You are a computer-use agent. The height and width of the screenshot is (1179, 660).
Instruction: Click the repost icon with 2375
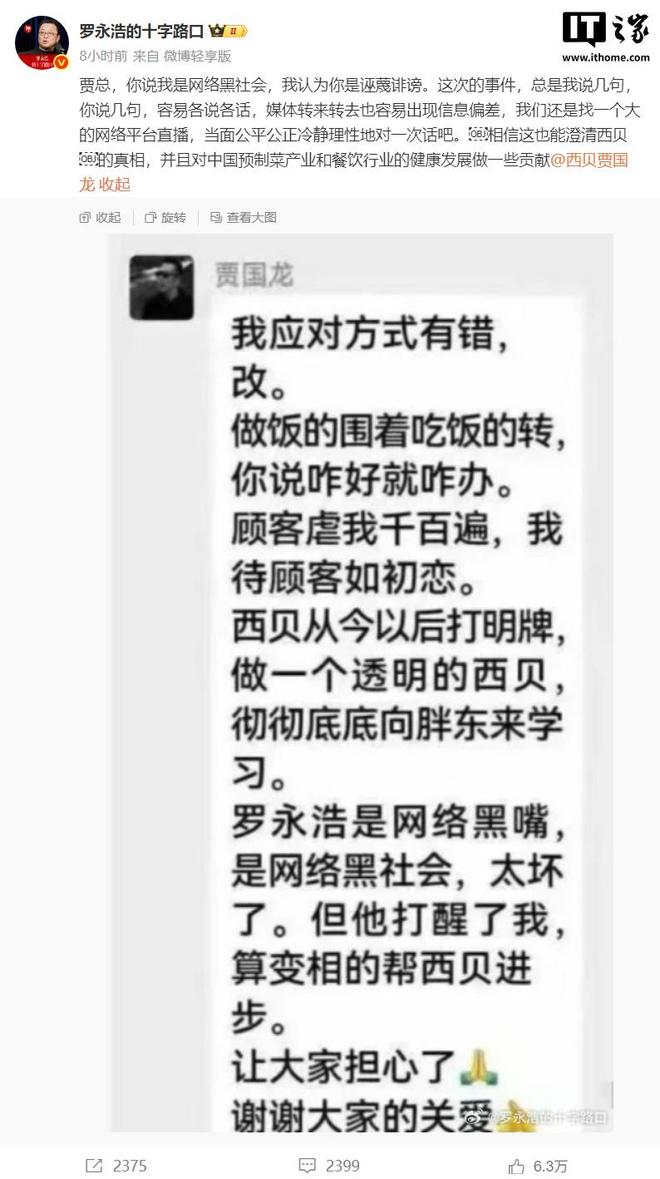click(94, 1165)
